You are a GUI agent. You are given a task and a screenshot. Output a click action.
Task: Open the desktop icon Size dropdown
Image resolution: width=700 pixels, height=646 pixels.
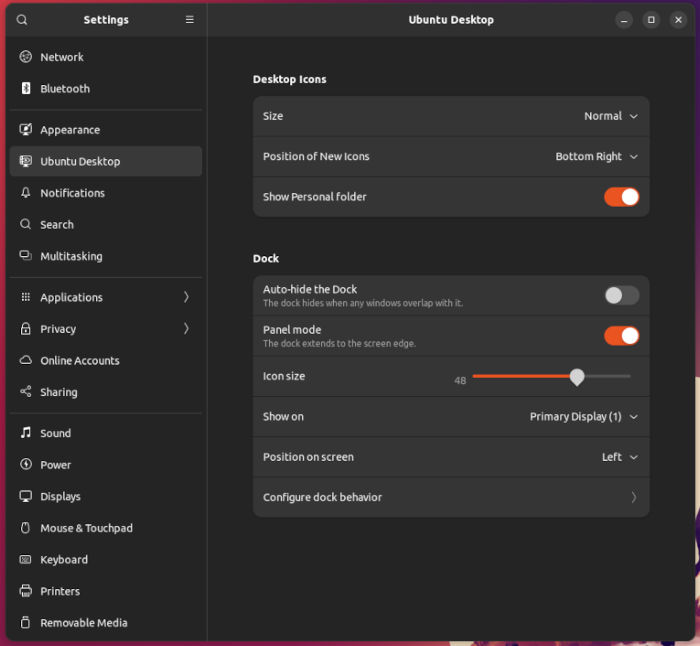pyautogui.click(x=610, y=116)
